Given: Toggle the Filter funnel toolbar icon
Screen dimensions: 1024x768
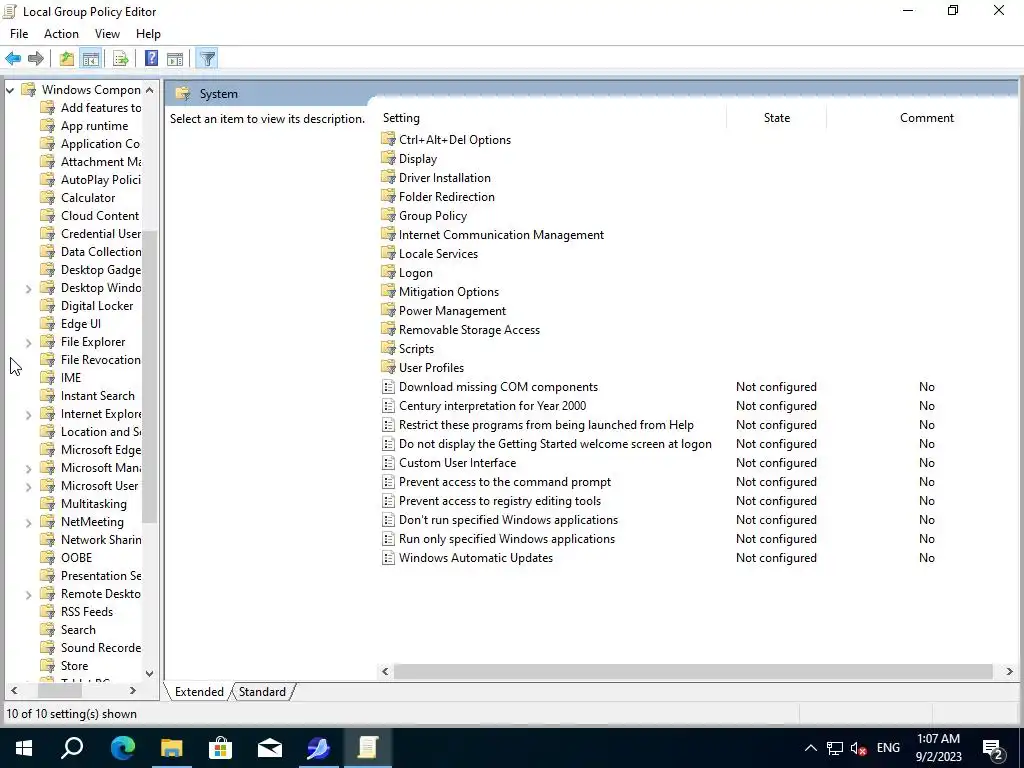Looking at the screenshot, I should pos(207,59).
